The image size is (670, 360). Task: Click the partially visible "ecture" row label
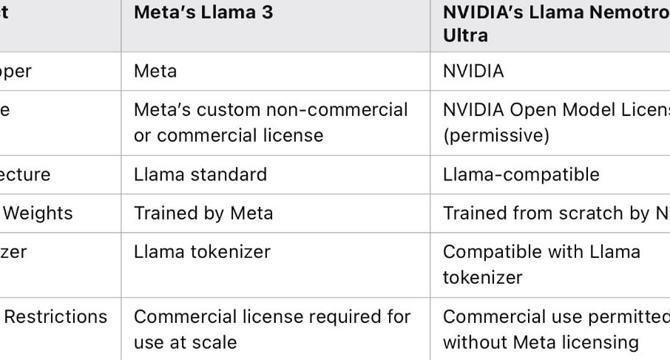pos(25,175)
